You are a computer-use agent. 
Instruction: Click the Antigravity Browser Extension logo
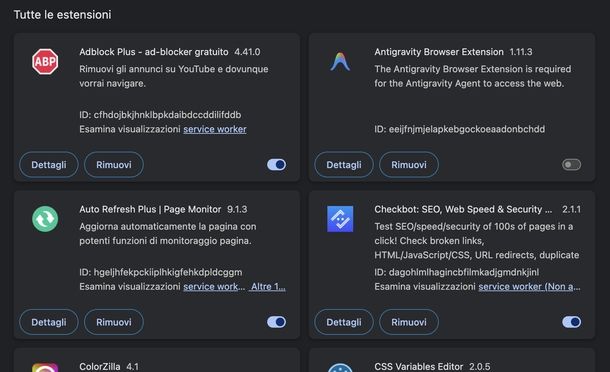(340, 61)
